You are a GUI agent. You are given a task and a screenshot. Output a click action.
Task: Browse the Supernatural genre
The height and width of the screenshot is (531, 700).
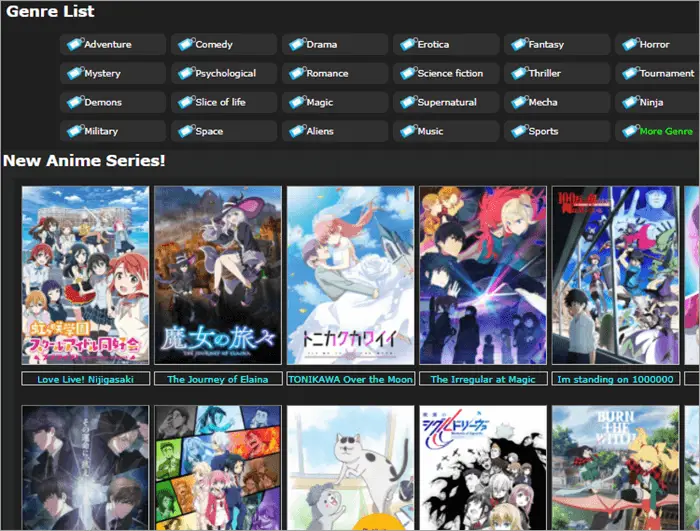click(x=448, y=103)
